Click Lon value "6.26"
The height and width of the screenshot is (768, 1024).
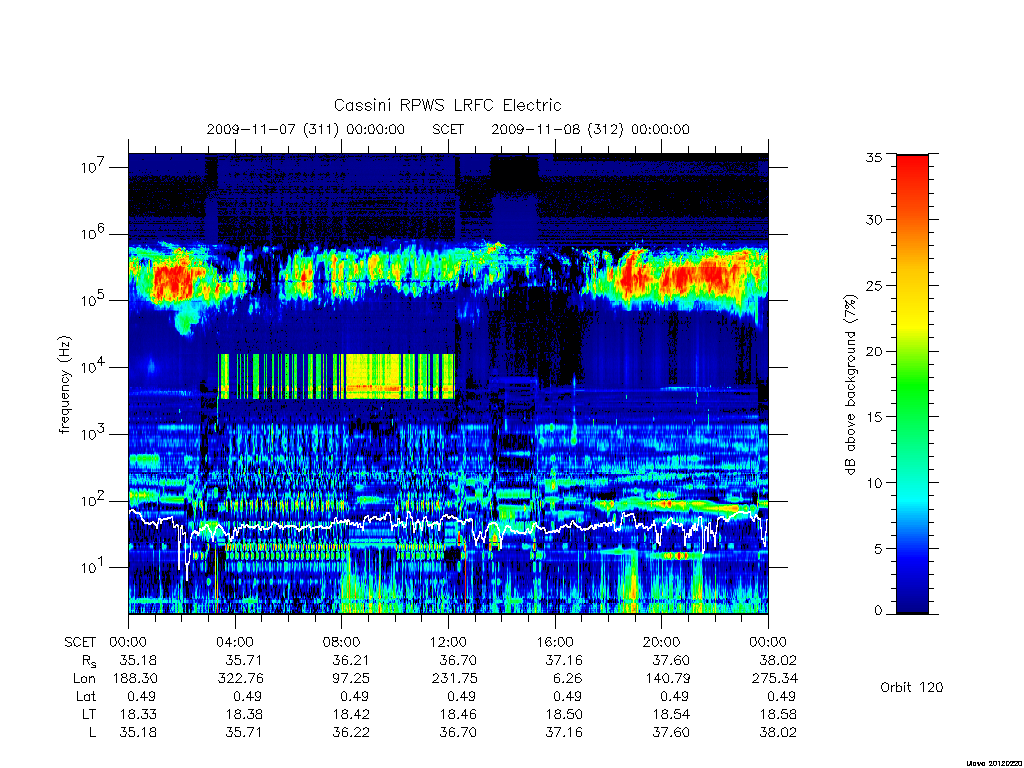[568, 679]
